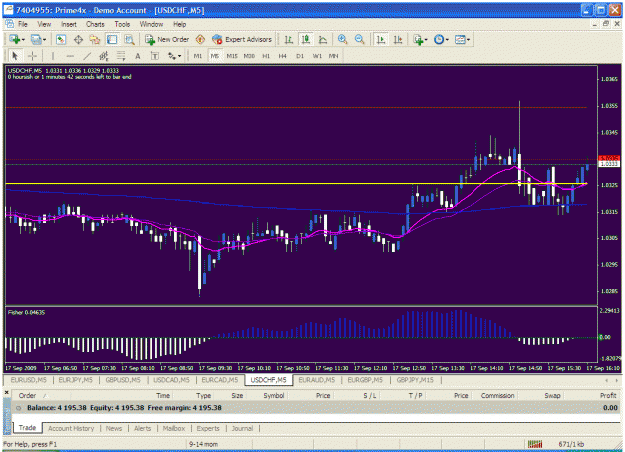This screenshot has height=452, width=625.
Task: Switch timeframe to M1
Action: point(198,56)
